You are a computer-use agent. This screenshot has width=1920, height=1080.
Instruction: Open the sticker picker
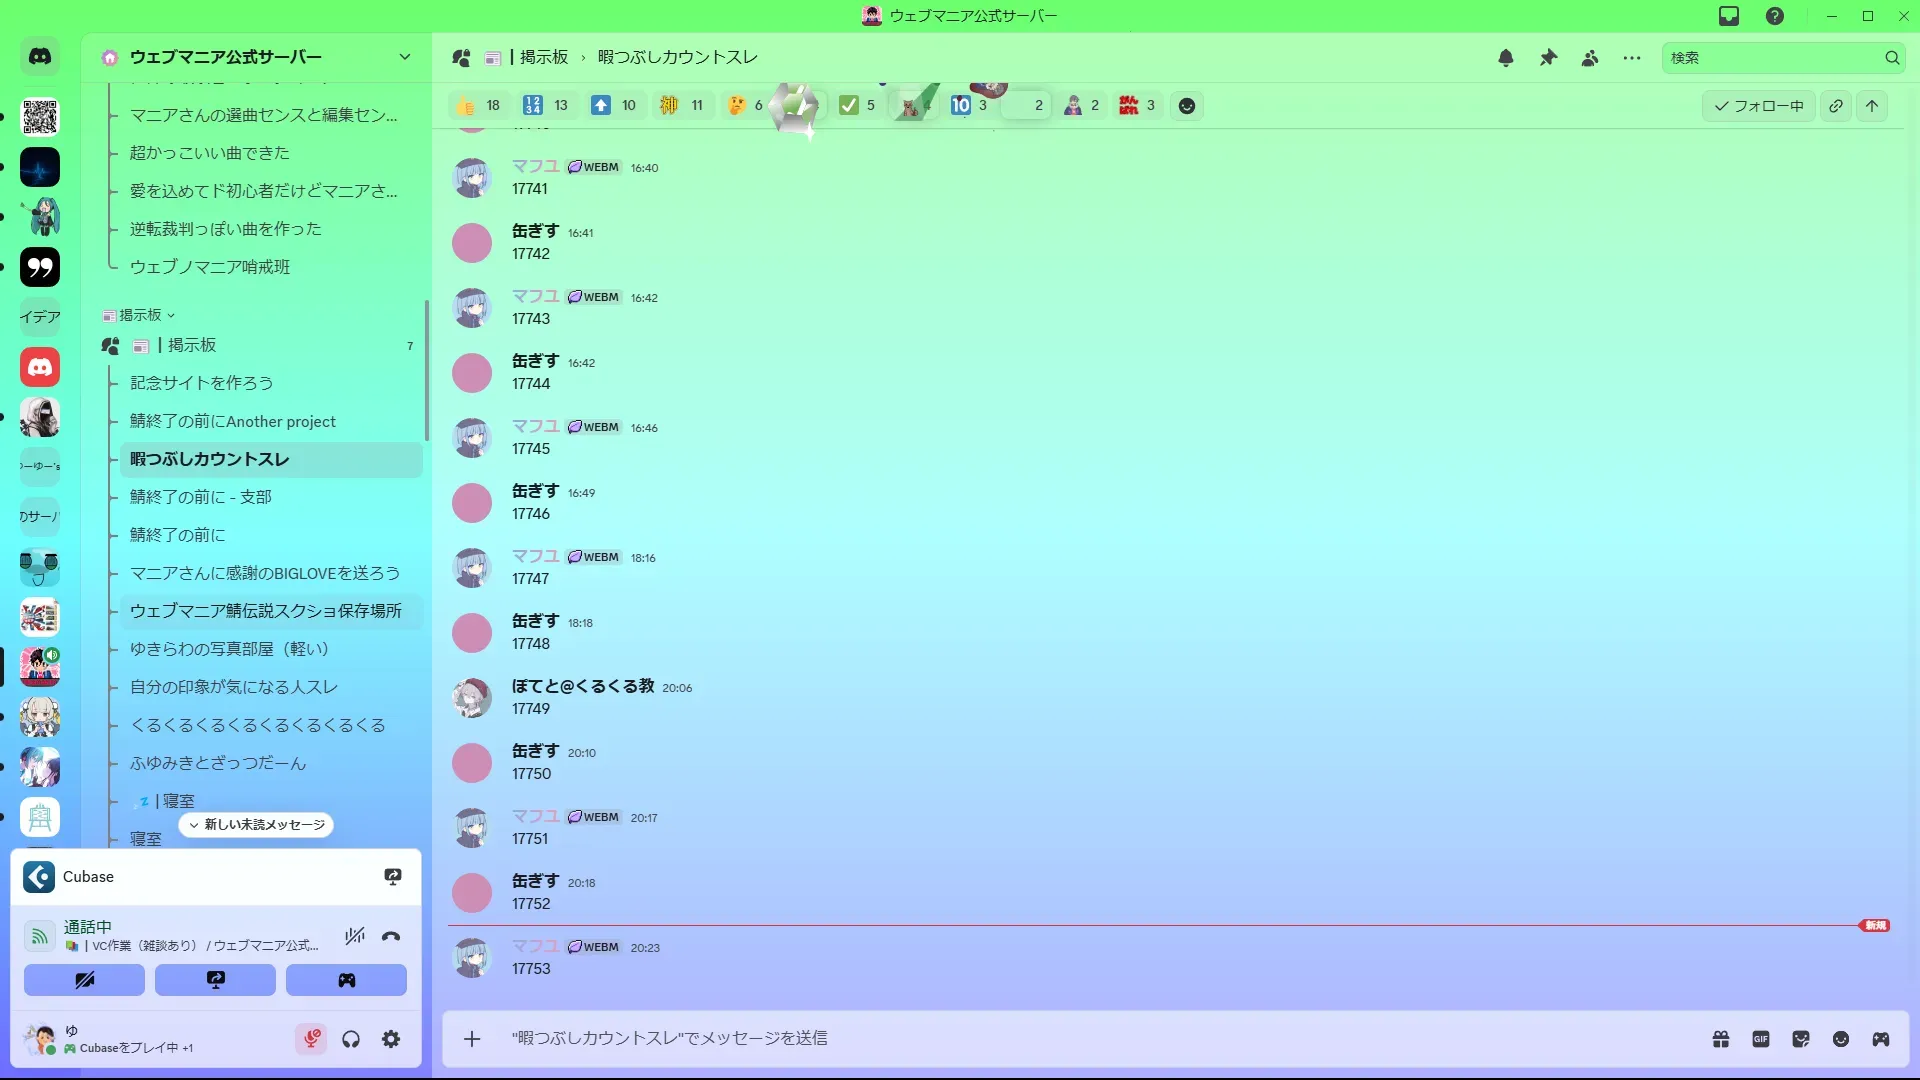(x=1801, y=1039)
